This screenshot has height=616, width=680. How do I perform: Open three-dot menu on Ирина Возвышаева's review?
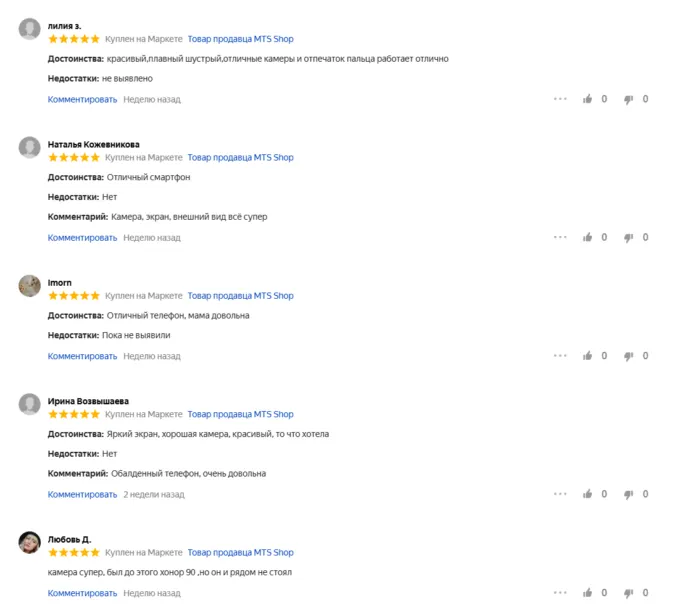[x=560, y=493]
